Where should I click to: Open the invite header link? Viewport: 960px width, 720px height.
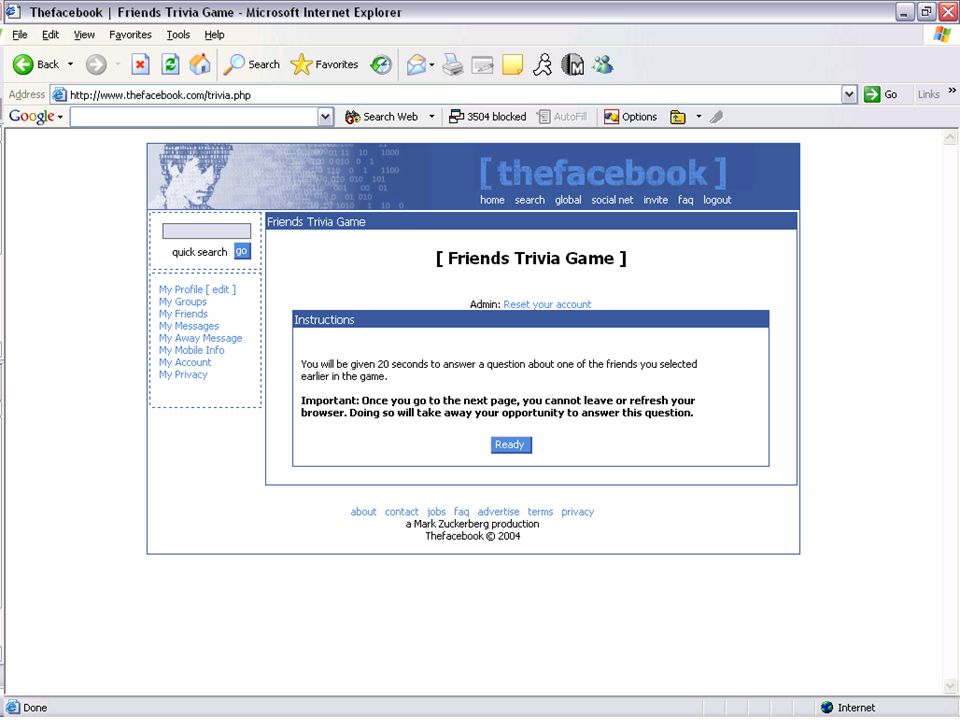tap(655, 200)
